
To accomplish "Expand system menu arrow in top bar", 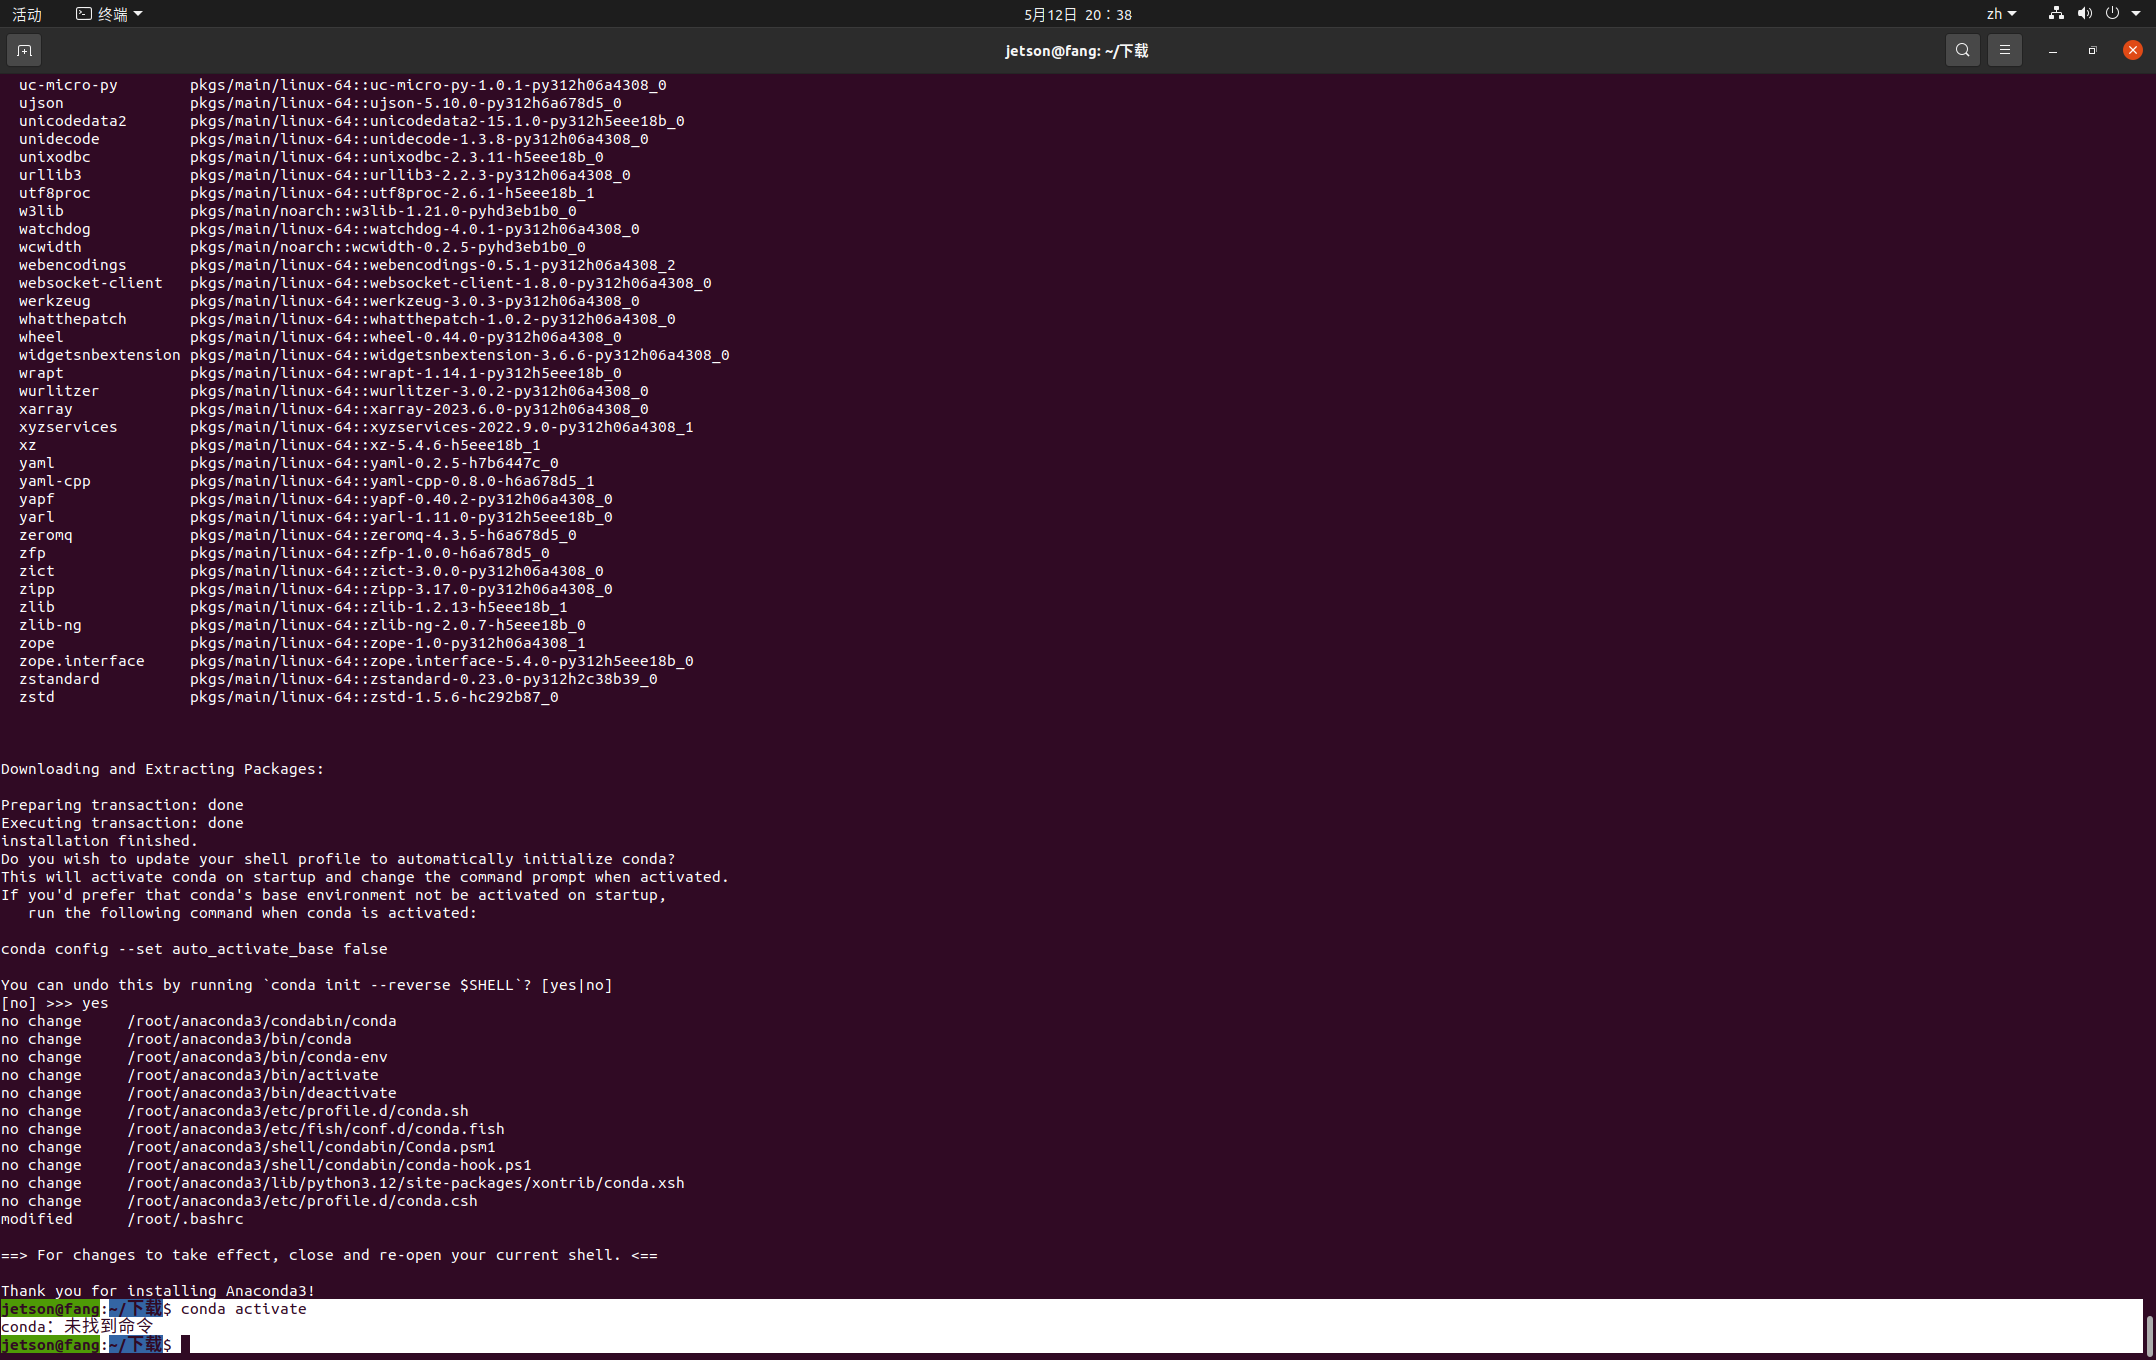I will click(2135, 14).
